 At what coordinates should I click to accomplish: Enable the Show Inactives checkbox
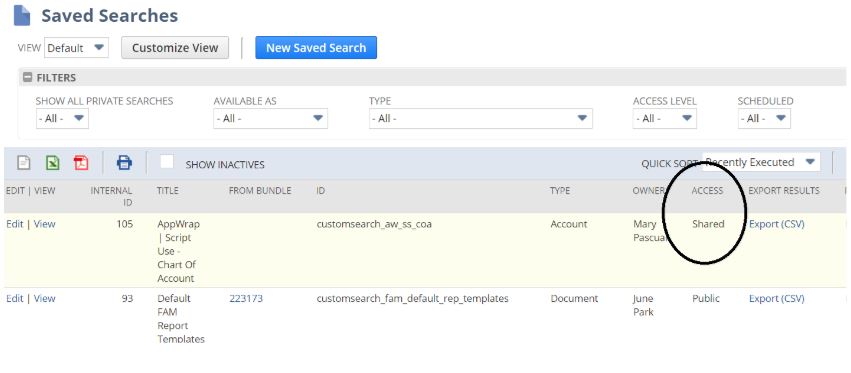[167, 162]
